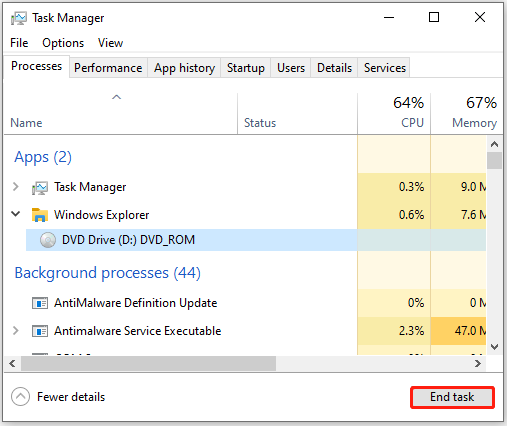Select the DVD Drive (D:) DVD_ROM row
507x426 pixels.
coord(256,240)
